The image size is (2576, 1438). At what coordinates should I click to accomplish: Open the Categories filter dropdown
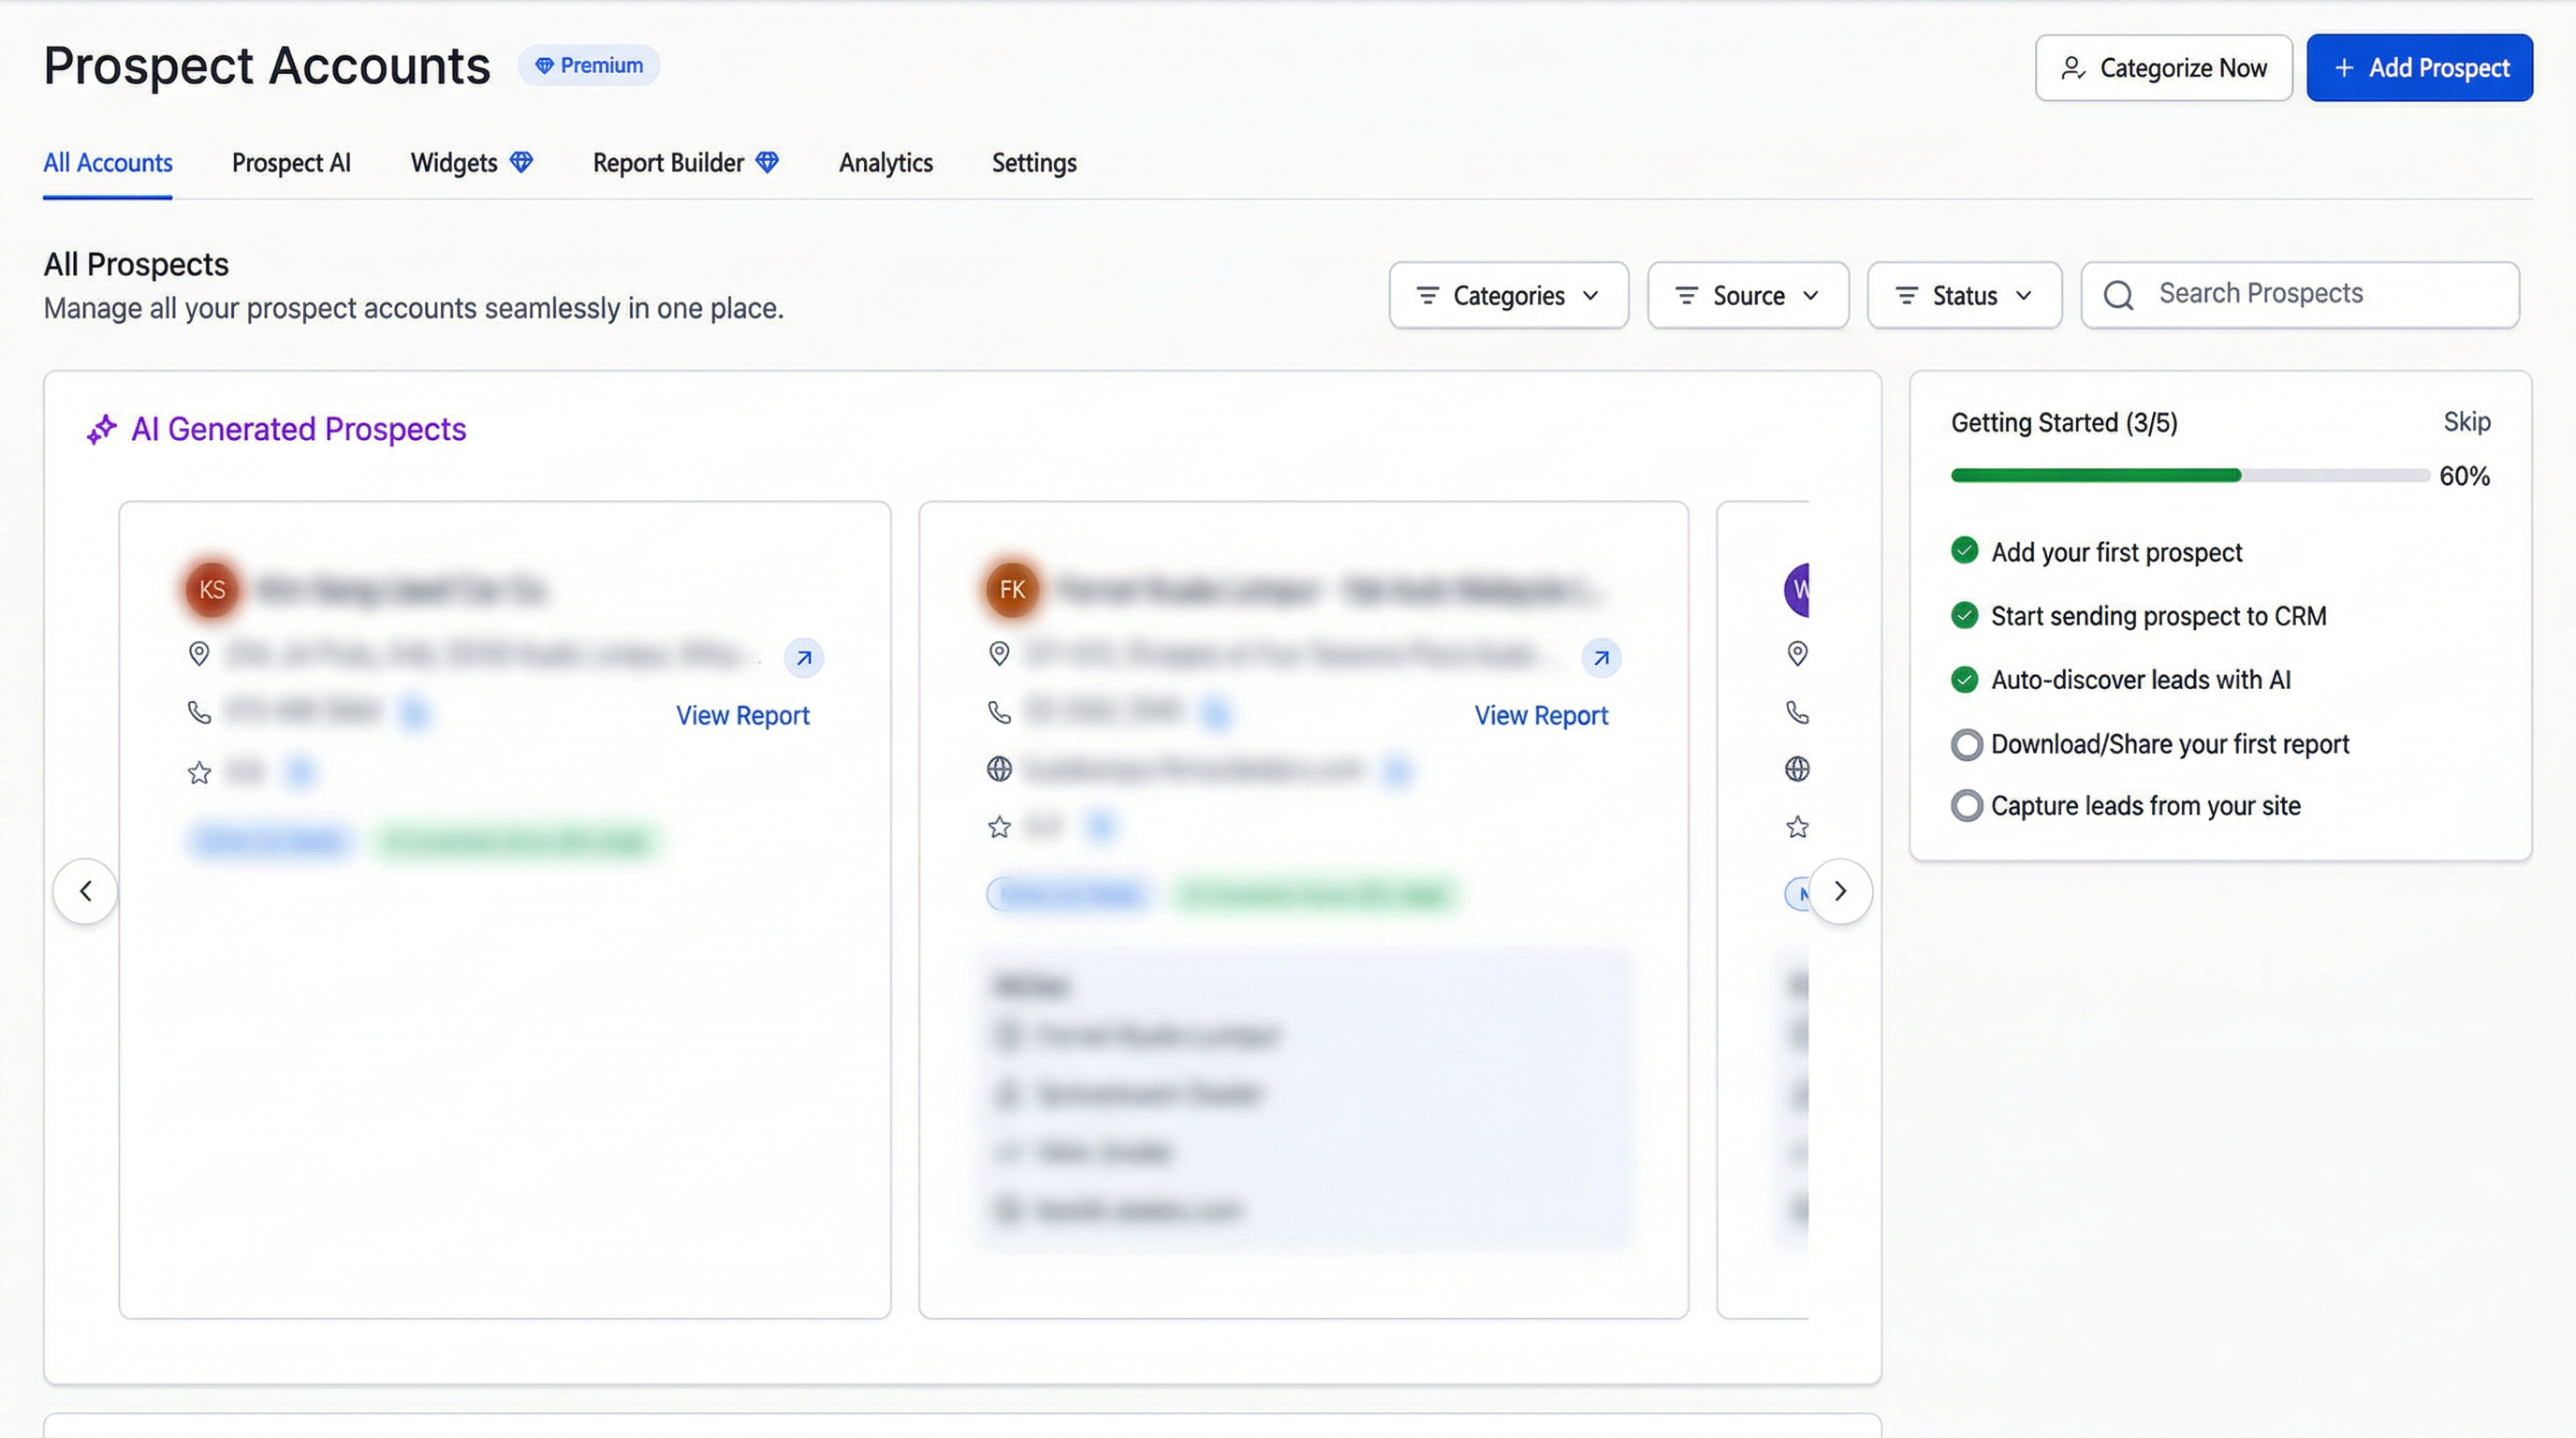[x=1508, y=296]
